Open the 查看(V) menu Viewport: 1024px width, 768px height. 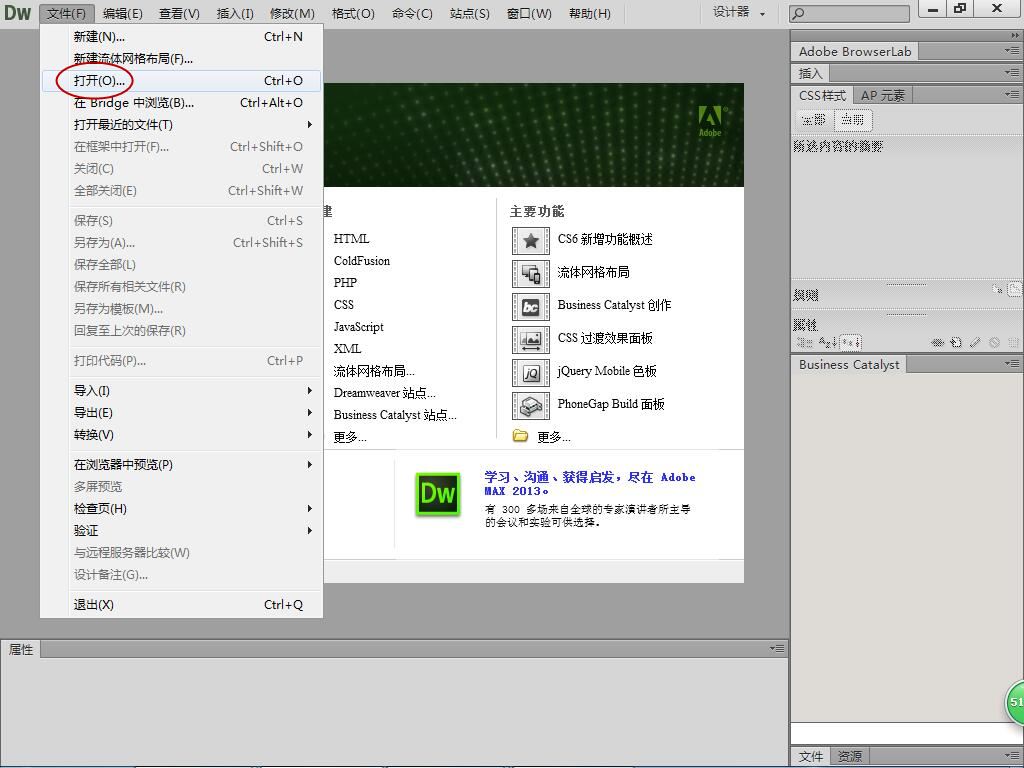[180, 13]
